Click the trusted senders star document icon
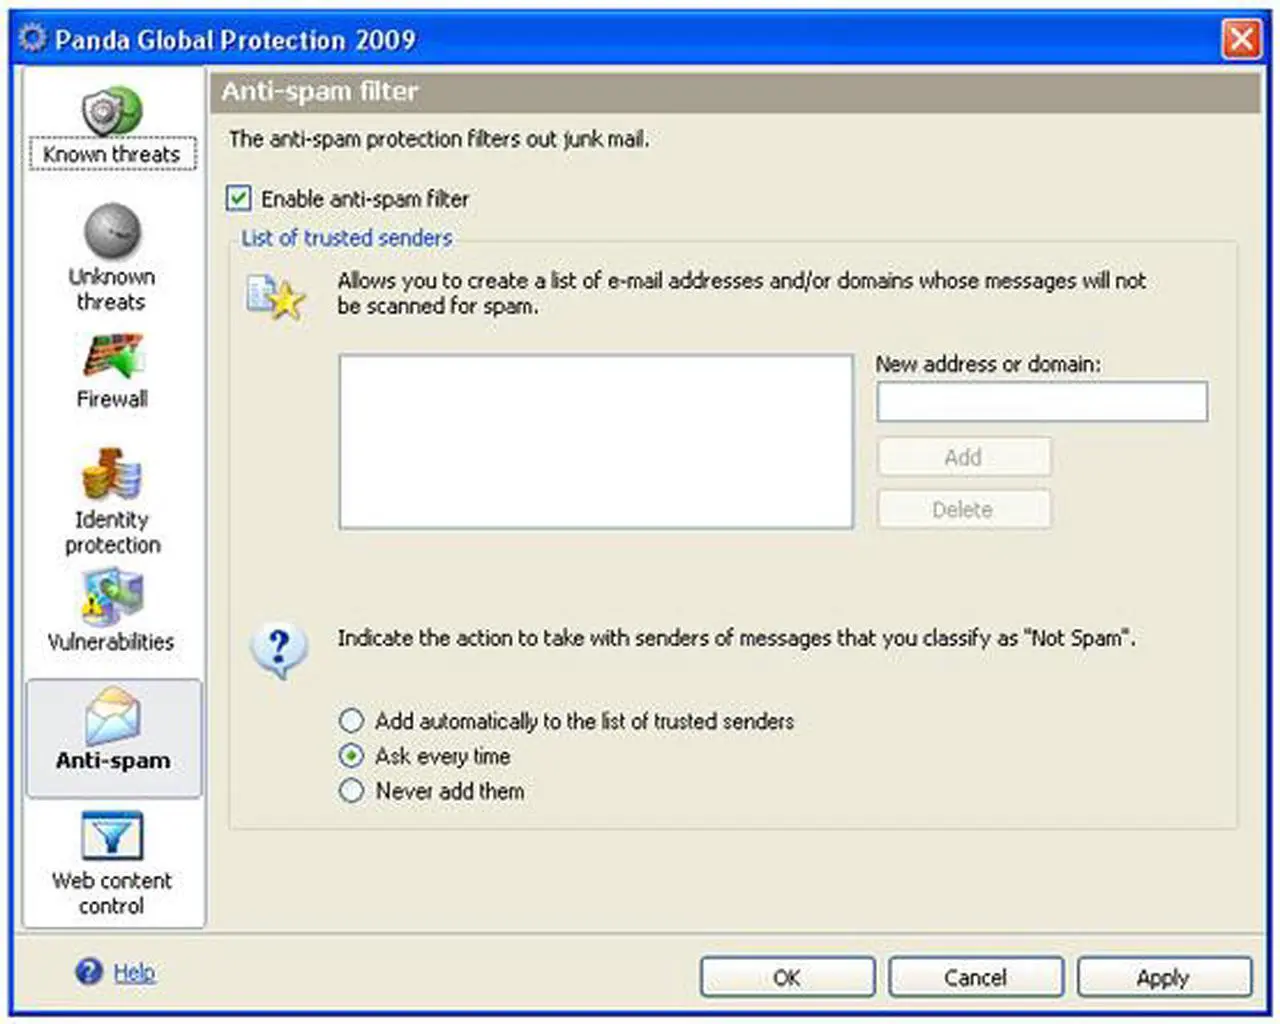Viewport: 1280px width, 1024px height. (275, 297)
